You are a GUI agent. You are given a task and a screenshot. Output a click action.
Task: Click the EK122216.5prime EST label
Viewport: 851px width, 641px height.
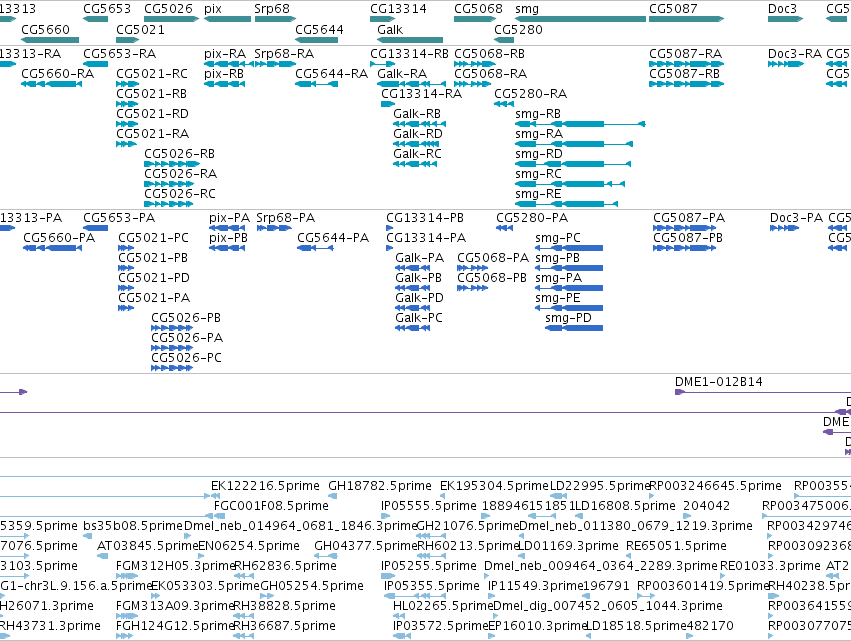click(x=265, y=485)
